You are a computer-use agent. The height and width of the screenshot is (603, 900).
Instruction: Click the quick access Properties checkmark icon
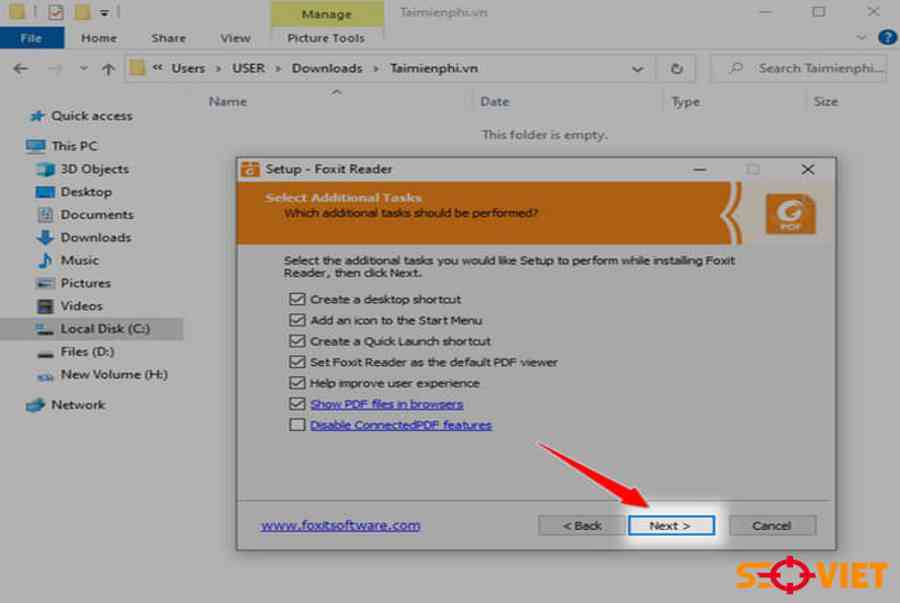[x=56, y=12]
